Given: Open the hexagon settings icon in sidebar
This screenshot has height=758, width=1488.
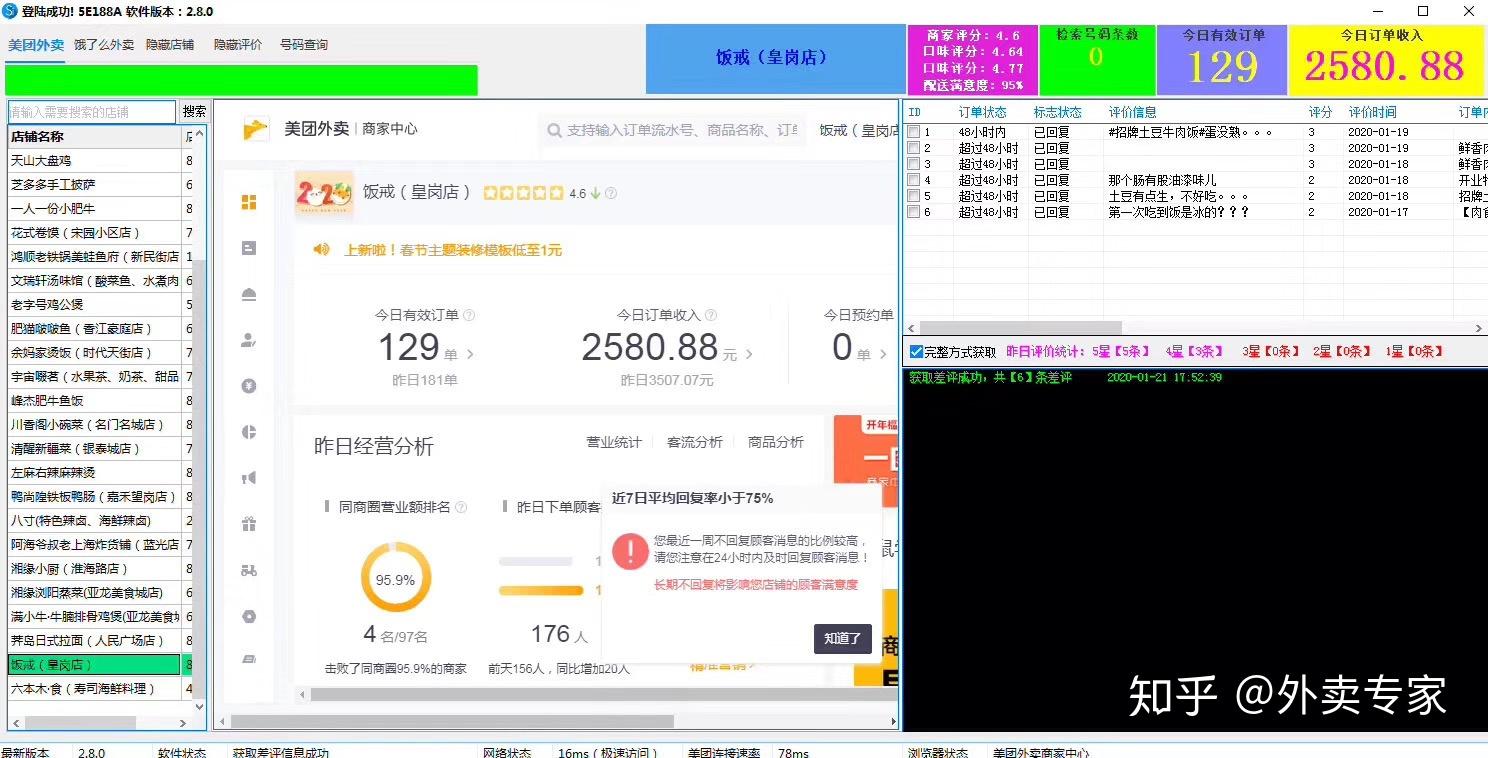Looking at the screenshot, I should [x=249, y=616].
